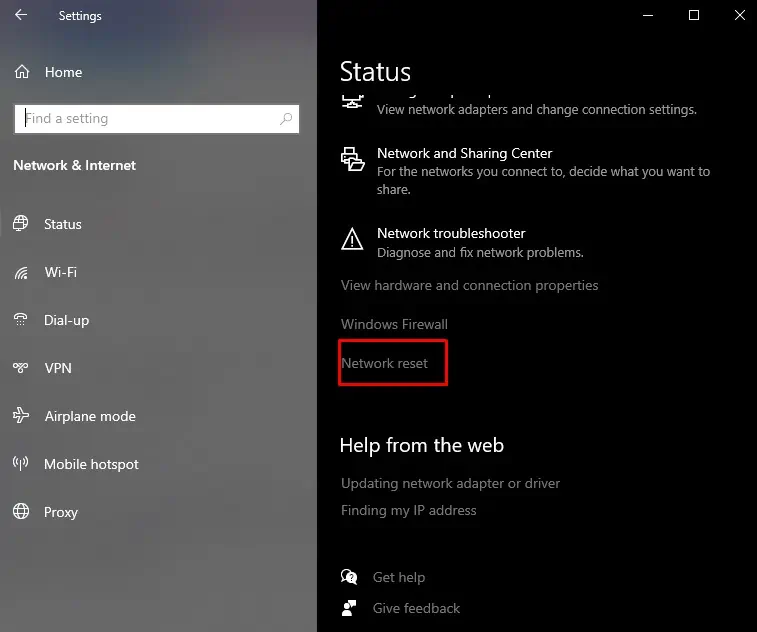This screenshot has height=632, width=757.
Task: Open the Dial-up section
Action: (x=67, y=320)
